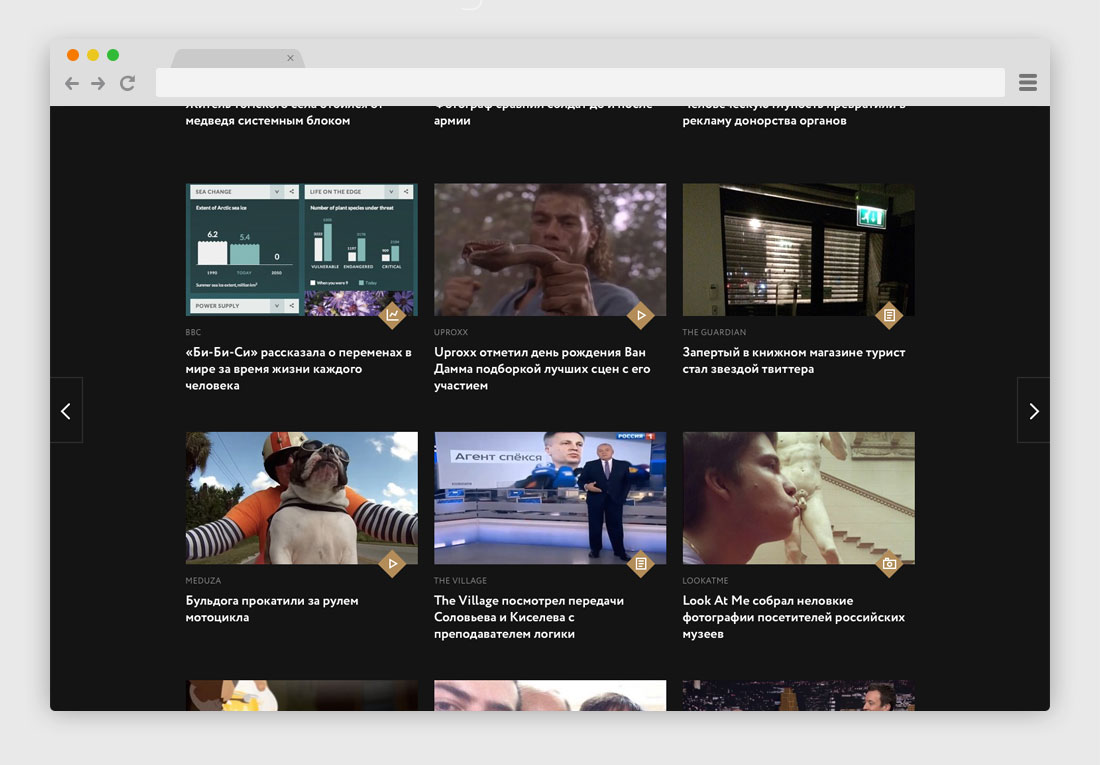Click THE VILLAGE source label
This screenshot has width=1100, height=765.
[x=460, y=580]
